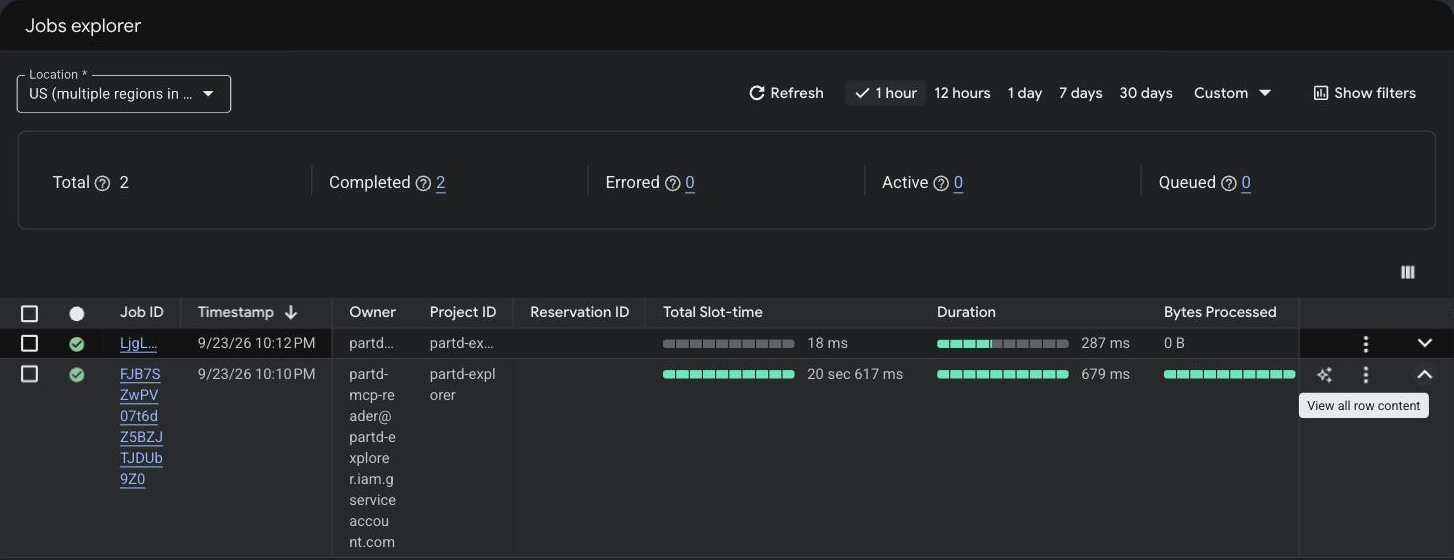Click the Show filters icon
This screenshot has height=560, width=1454.
coord(1321,93)
